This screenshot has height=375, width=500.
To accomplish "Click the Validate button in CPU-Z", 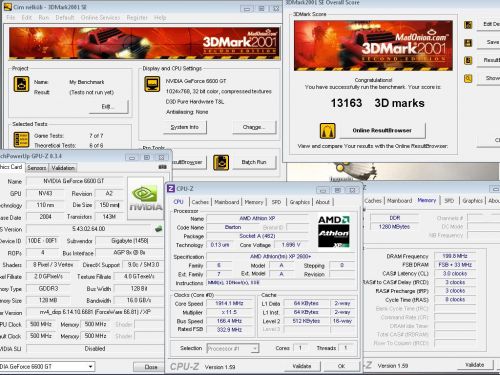I will click(302, 366).
